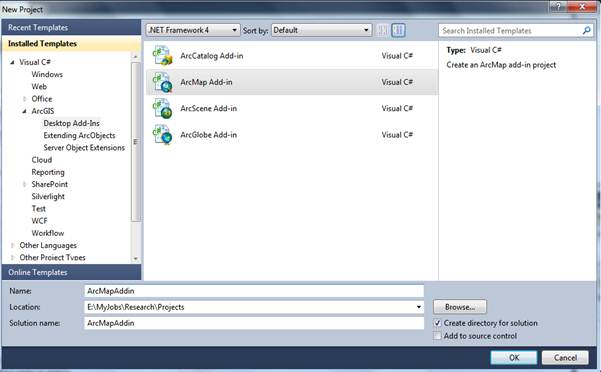
Task: Select Windows in the template tree
Action: (47, 74)
